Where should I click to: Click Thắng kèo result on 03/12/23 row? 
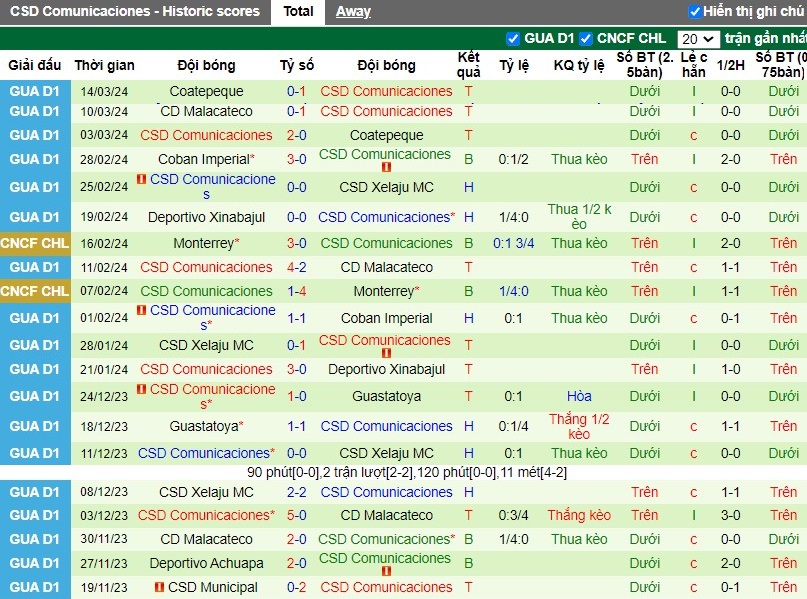pos(579,515)
